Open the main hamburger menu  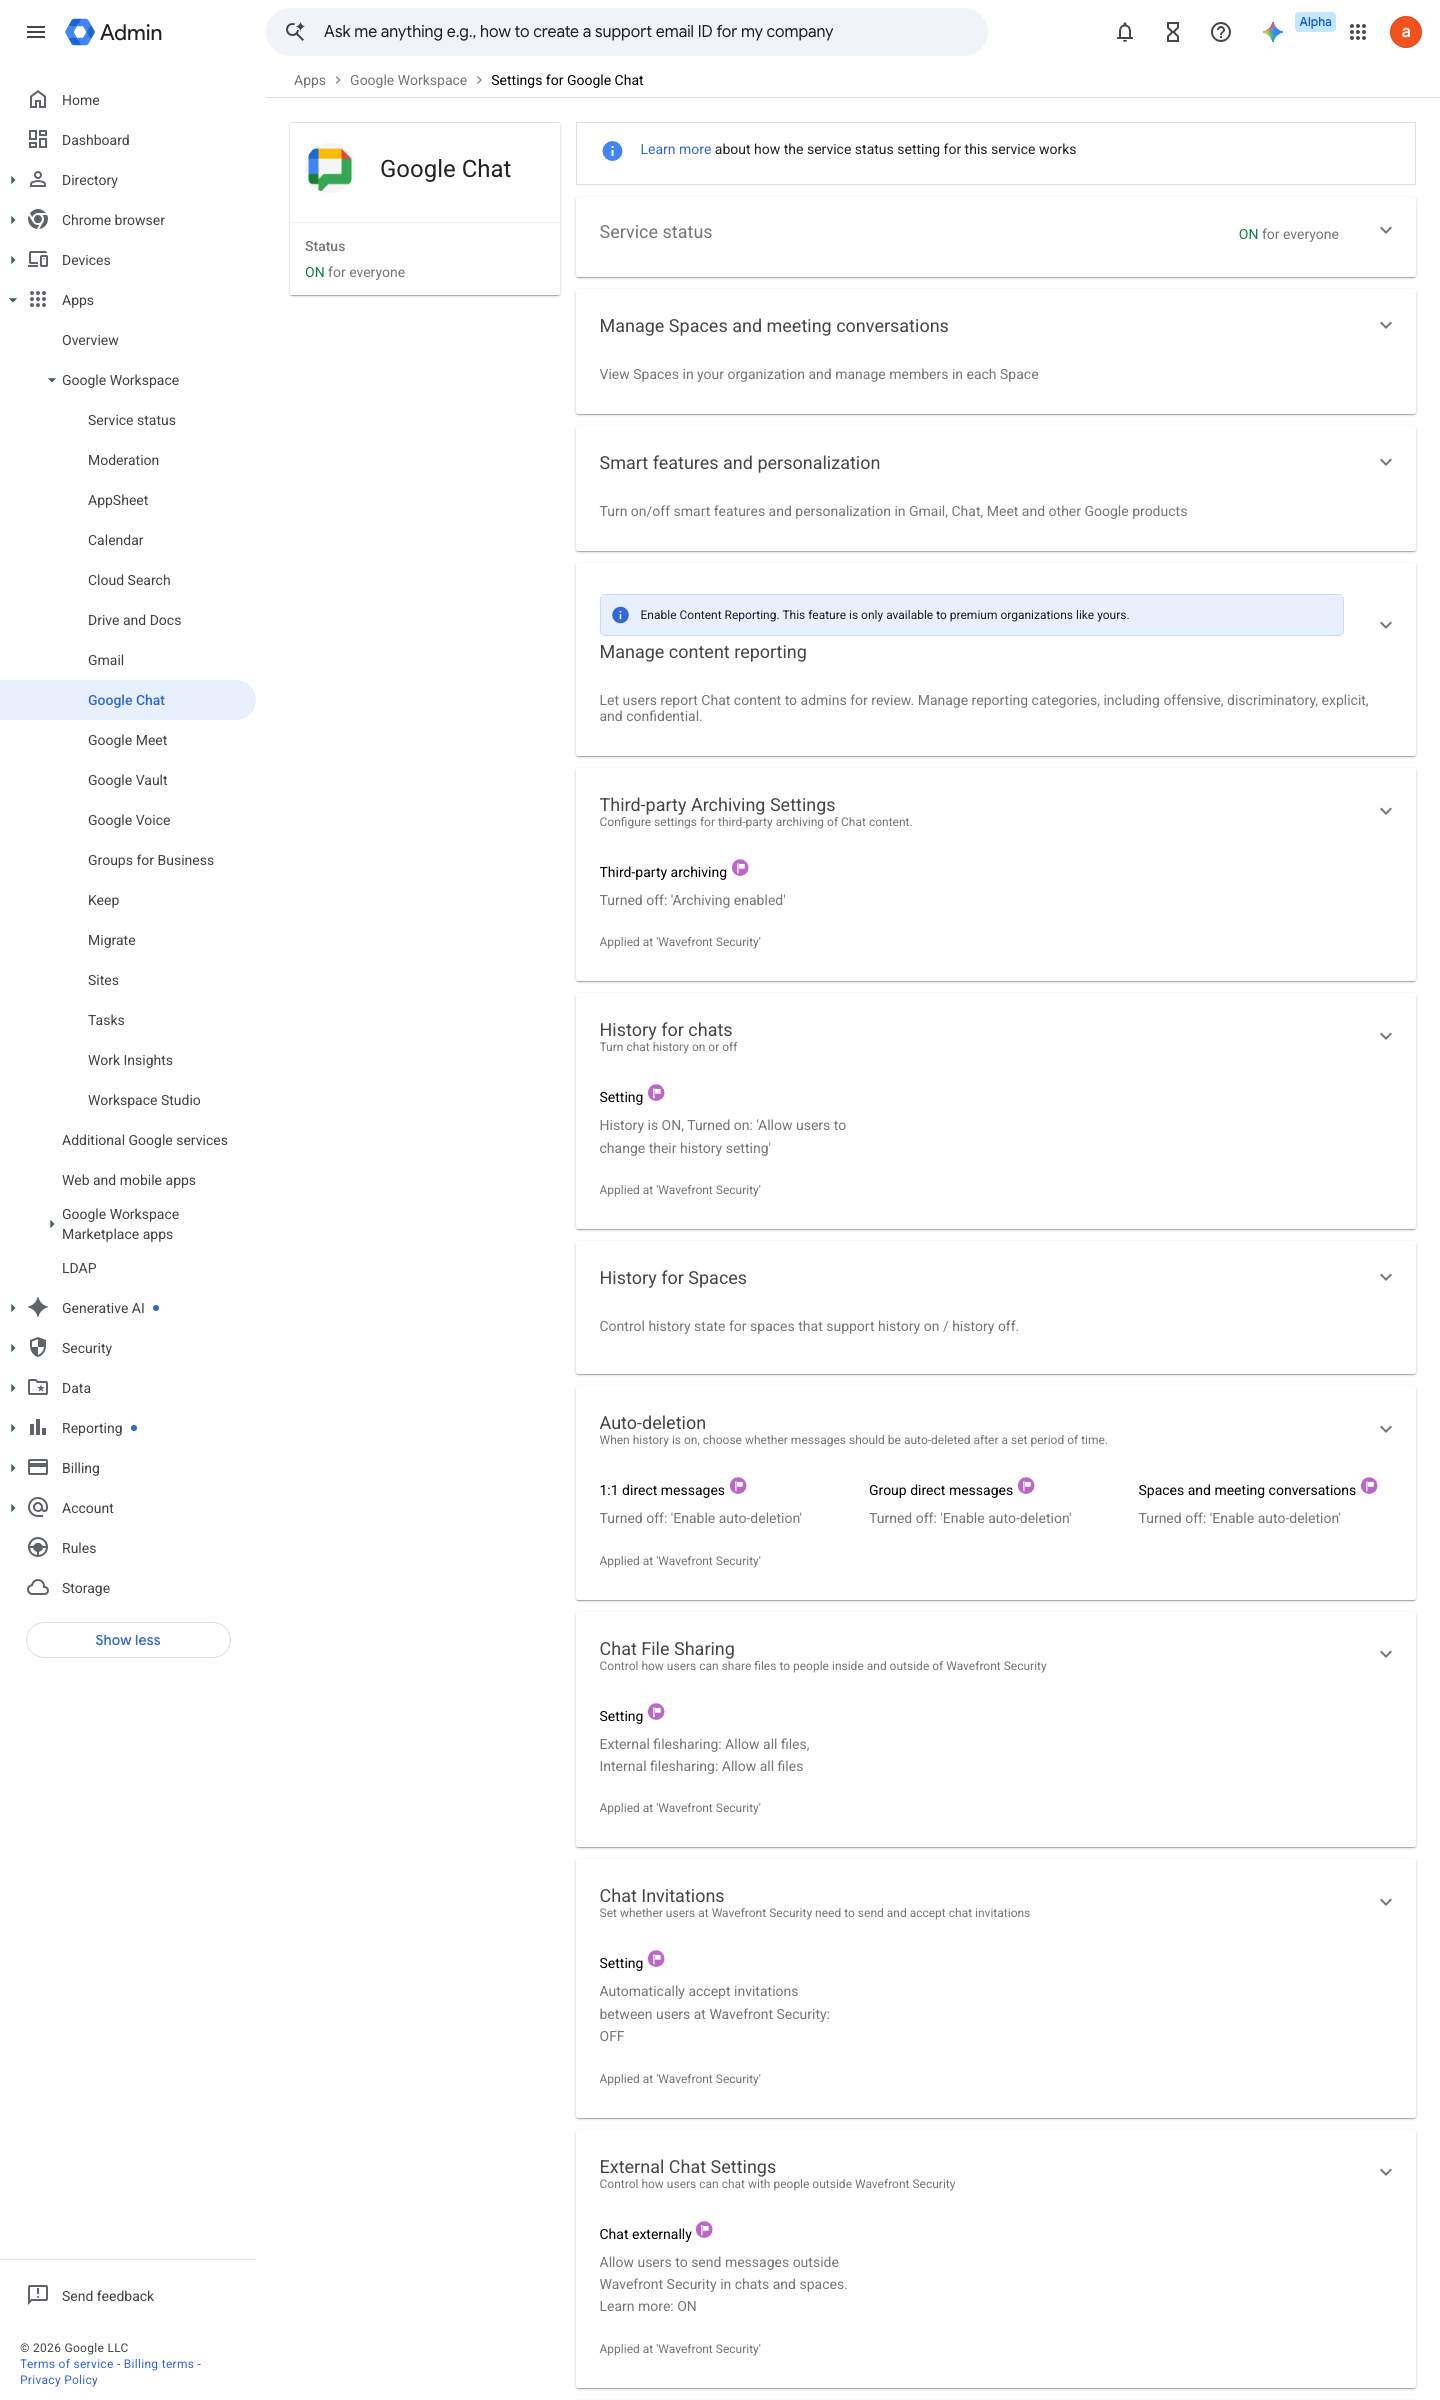[36, 32]
